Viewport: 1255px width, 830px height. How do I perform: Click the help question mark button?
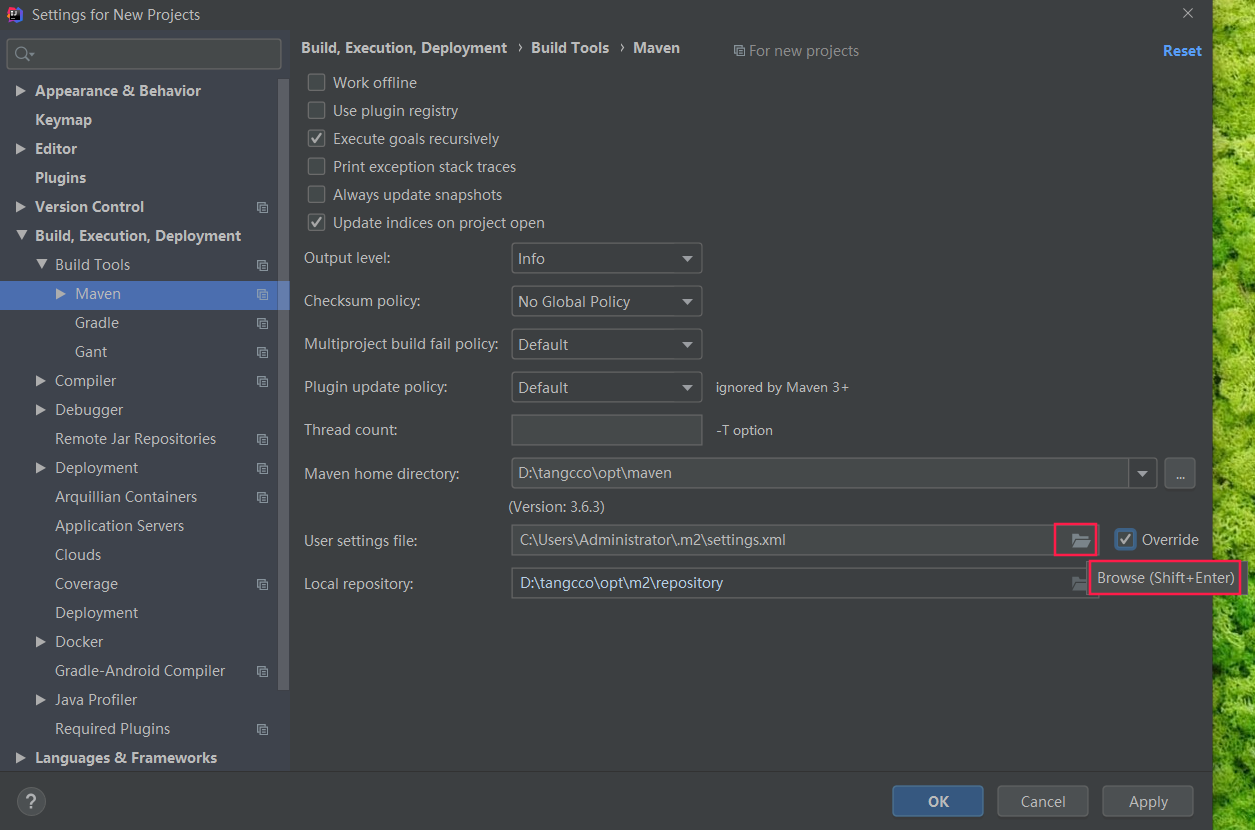point(31,801)
